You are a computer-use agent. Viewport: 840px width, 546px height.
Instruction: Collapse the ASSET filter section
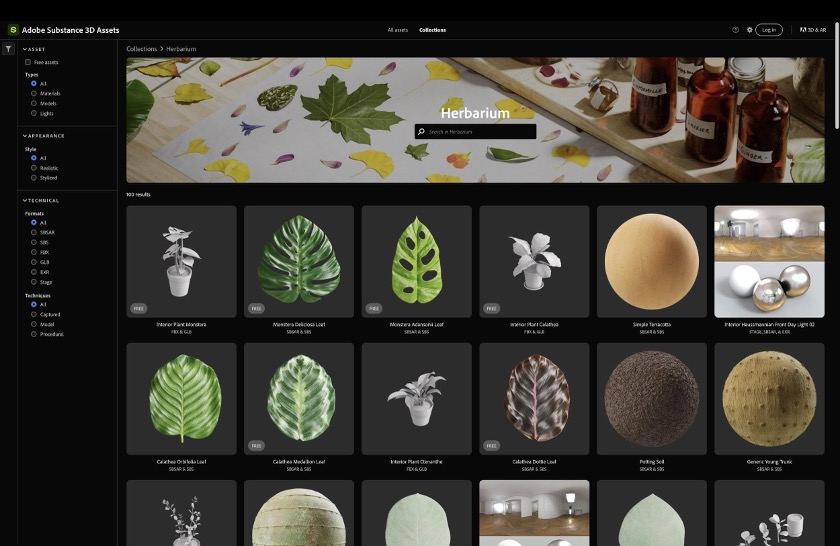34,49
